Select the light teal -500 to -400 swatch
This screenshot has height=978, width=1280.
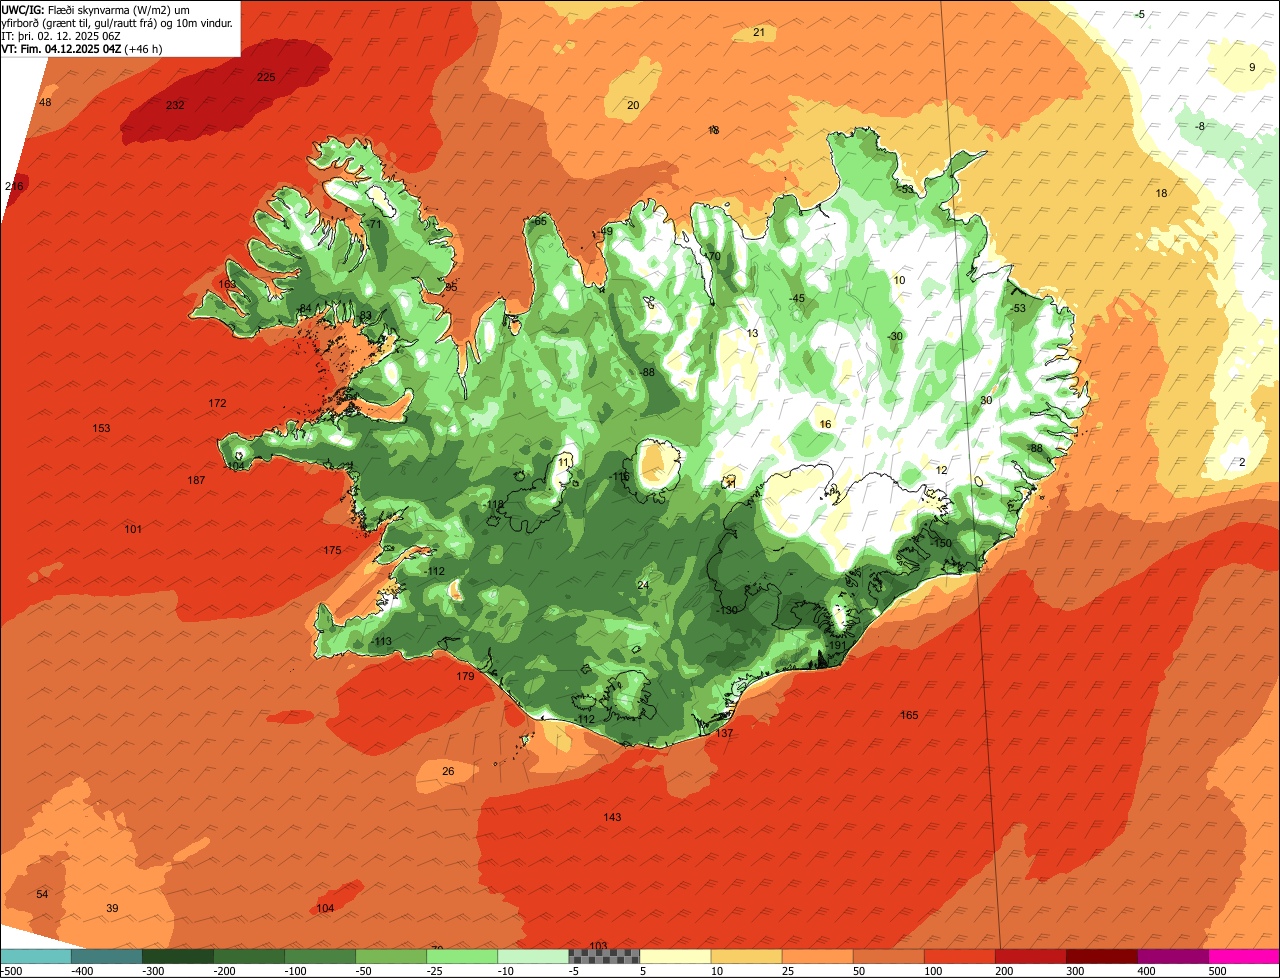click(x=35, y=956)
